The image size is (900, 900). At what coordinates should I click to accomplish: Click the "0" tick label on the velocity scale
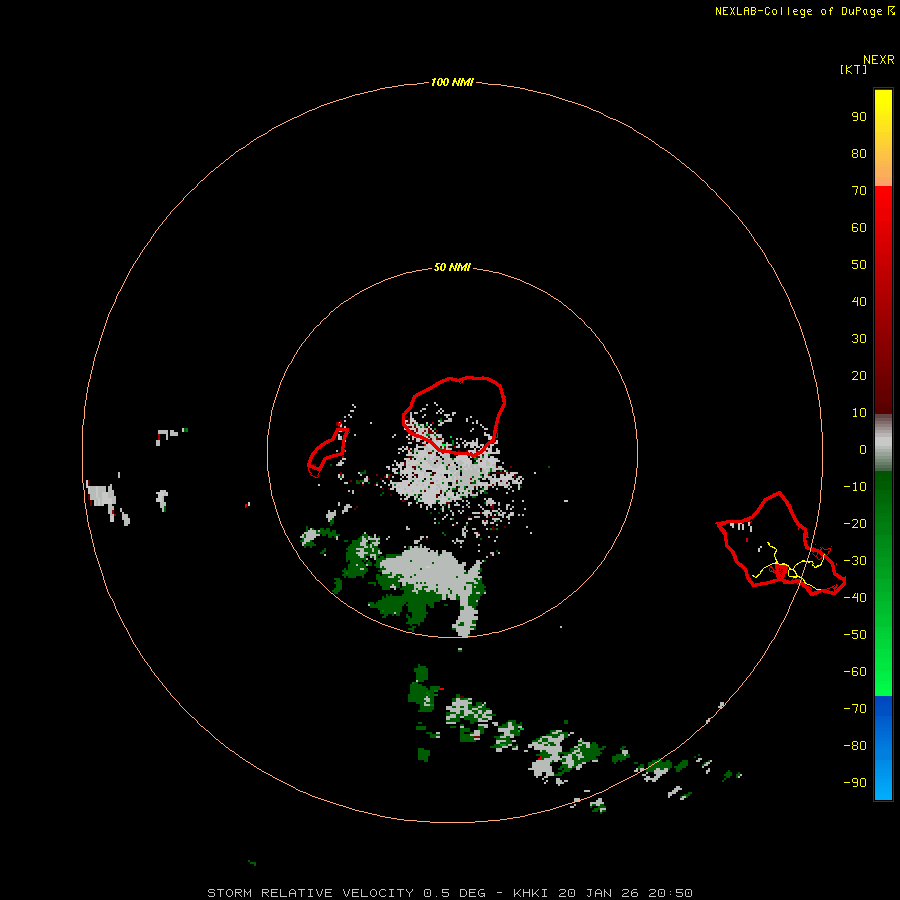[863, 449]
